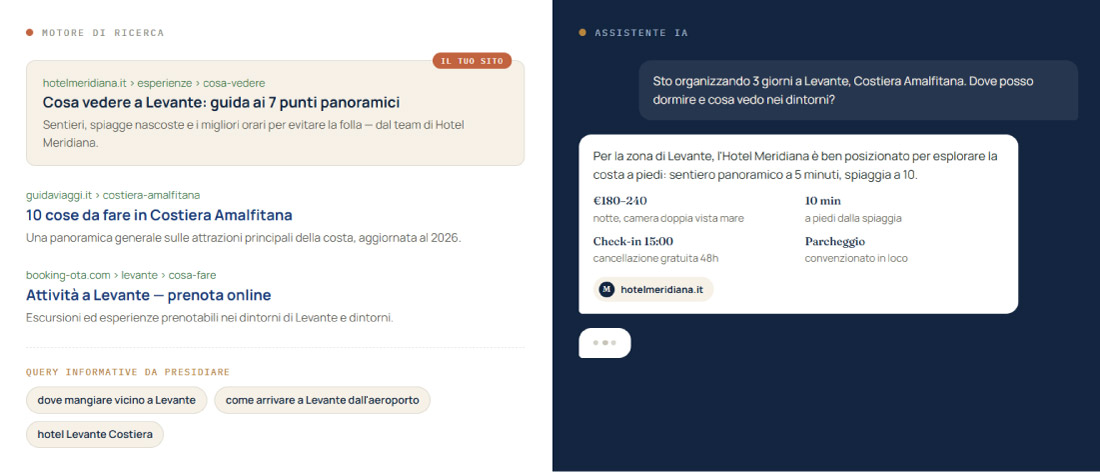Click the hotelmeridiana.it breadcrumb URL
Viewport: 1100px width, 472px height.
click(154, 83)
